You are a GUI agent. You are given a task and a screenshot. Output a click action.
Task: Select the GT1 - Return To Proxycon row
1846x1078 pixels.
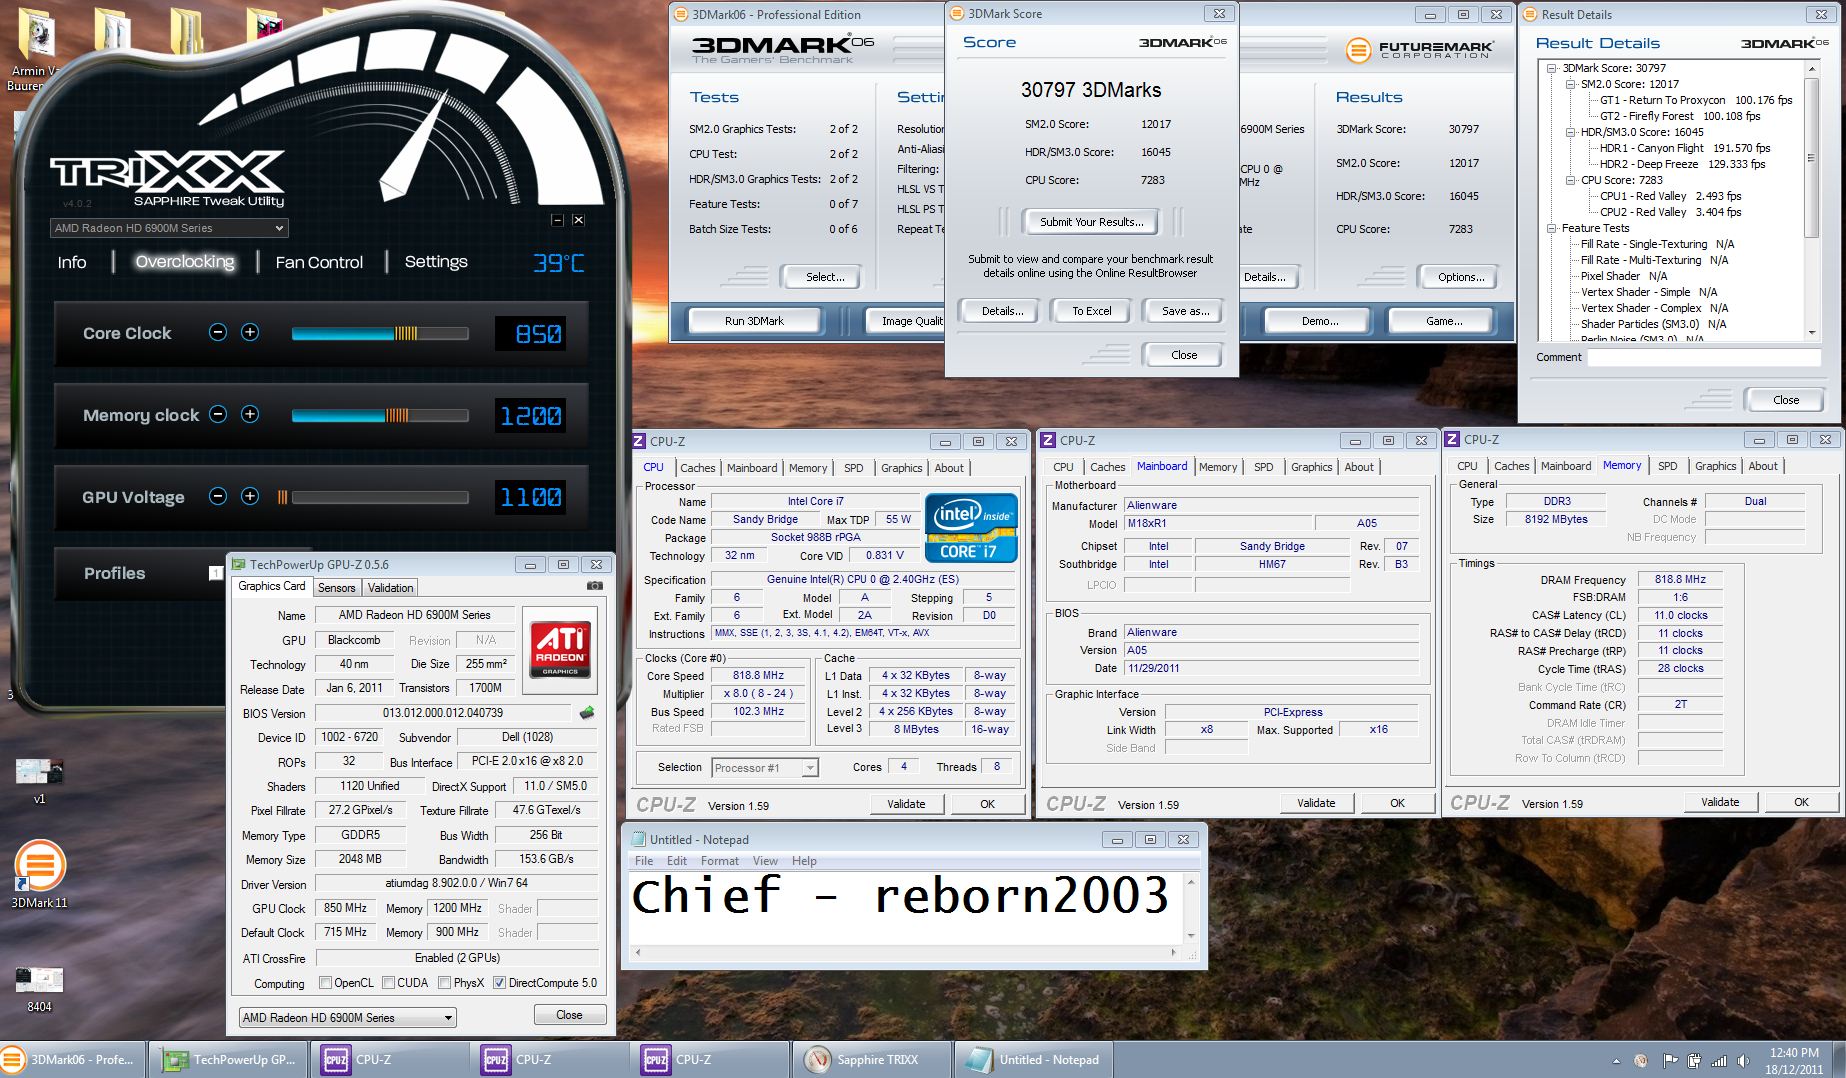(1696, 100)
